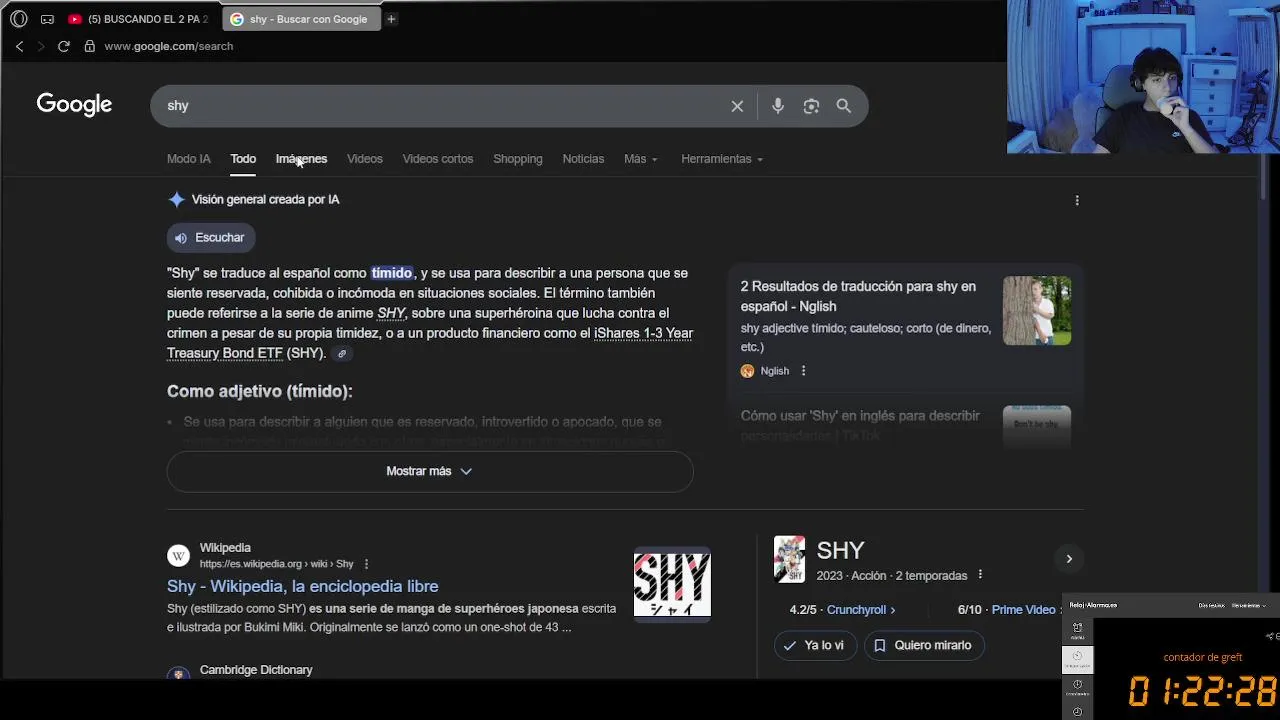This screenshot has height=720, width=1280.
Task: Open three-dot menu beside Nglish source
Action: [x=803, y=371]
